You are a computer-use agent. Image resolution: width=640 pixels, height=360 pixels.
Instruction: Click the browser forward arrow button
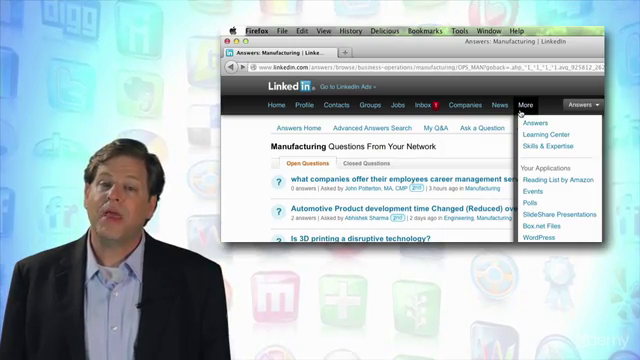pos(242,67)
